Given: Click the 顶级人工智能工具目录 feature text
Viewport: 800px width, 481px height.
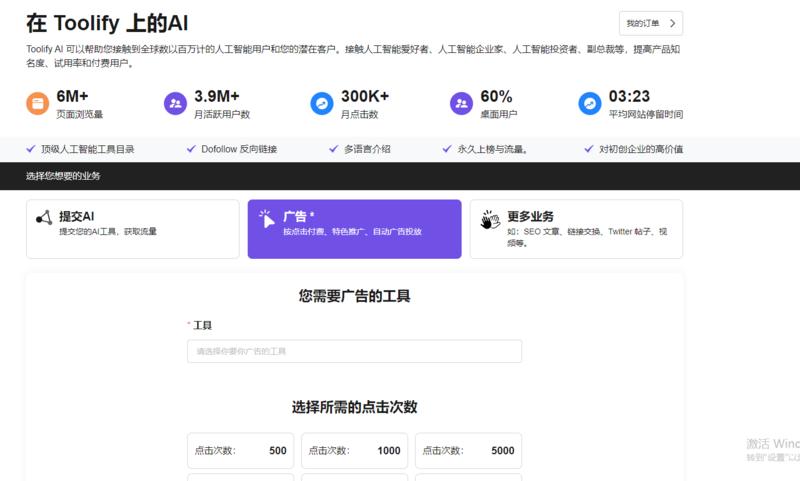Looking at the screenshot, I should tap(88, 149).
